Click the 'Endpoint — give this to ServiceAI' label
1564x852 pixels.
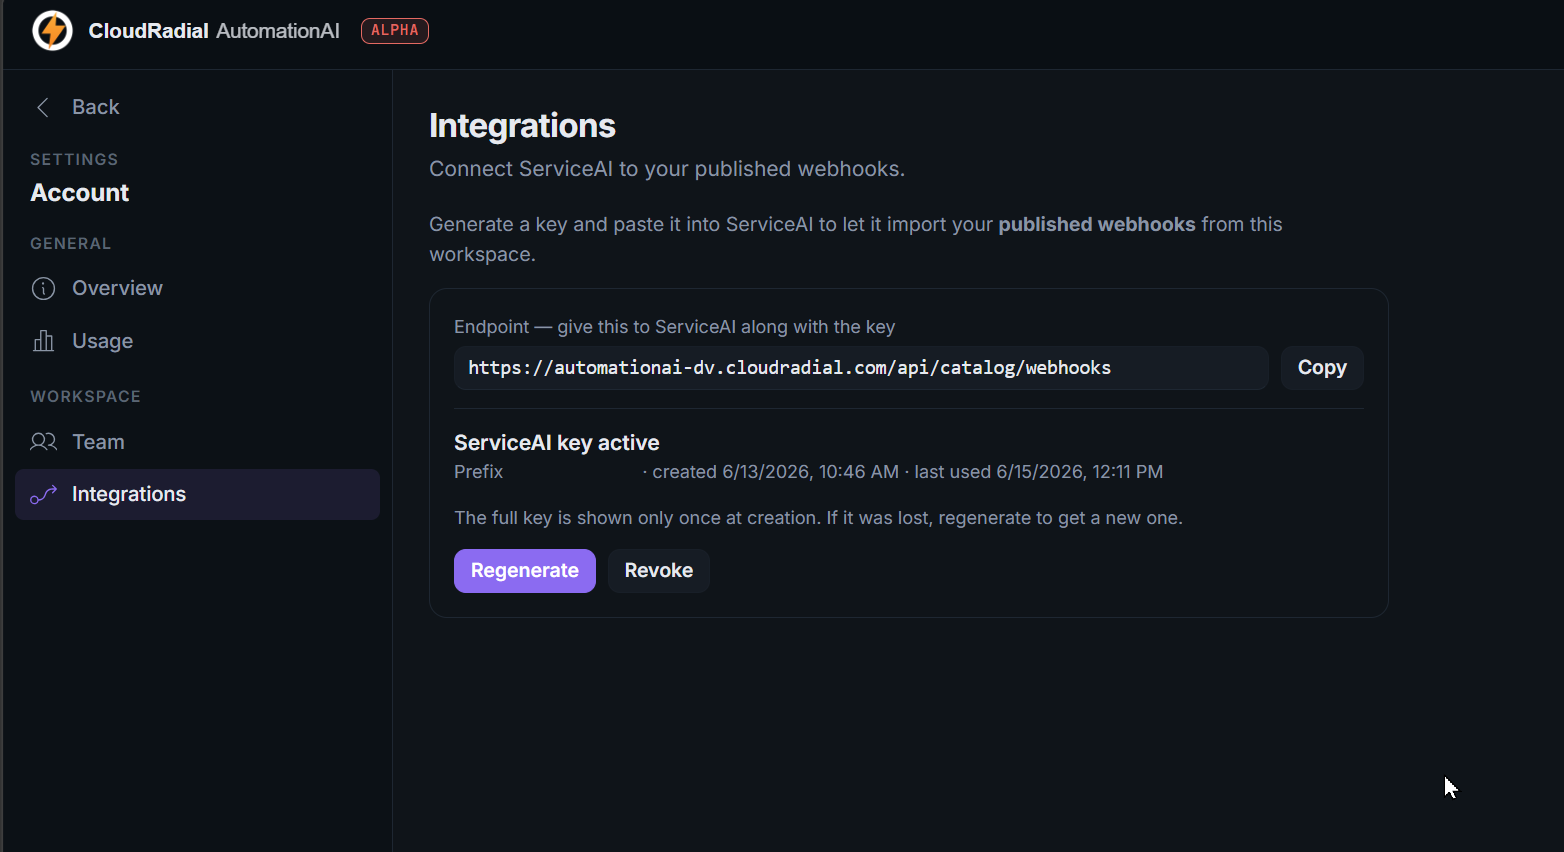tap(674, 327)
